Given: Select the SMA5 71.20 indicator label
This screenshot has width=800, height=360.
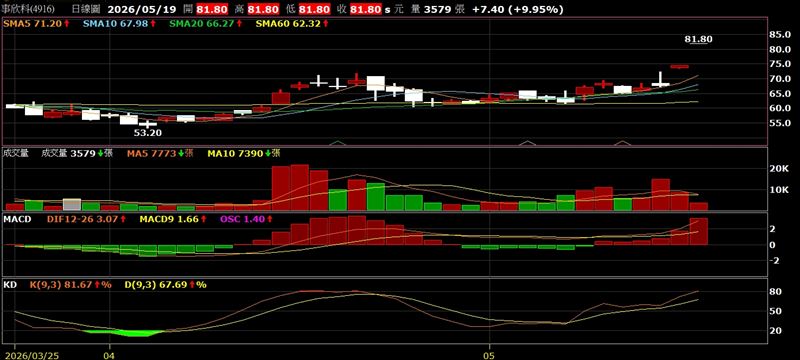Looking at the screenshot, I should tap(36, 23).
